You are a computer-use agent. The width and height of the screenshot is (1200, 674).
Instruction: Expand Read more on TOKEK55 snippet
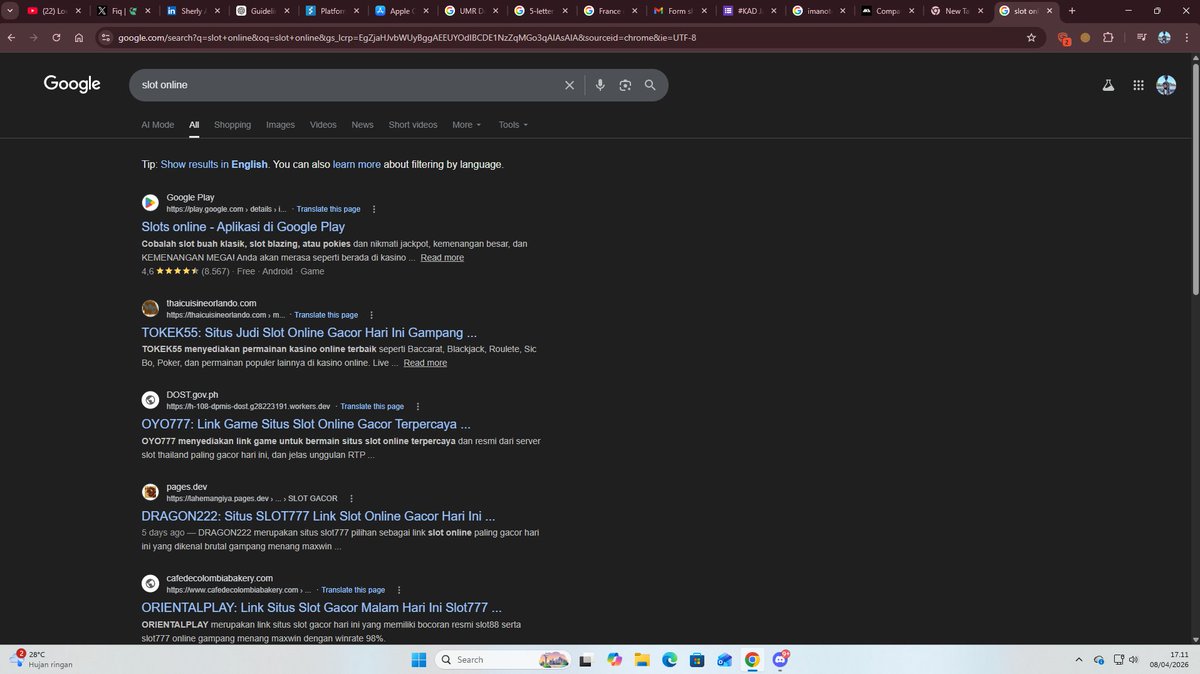pos(425,363)
